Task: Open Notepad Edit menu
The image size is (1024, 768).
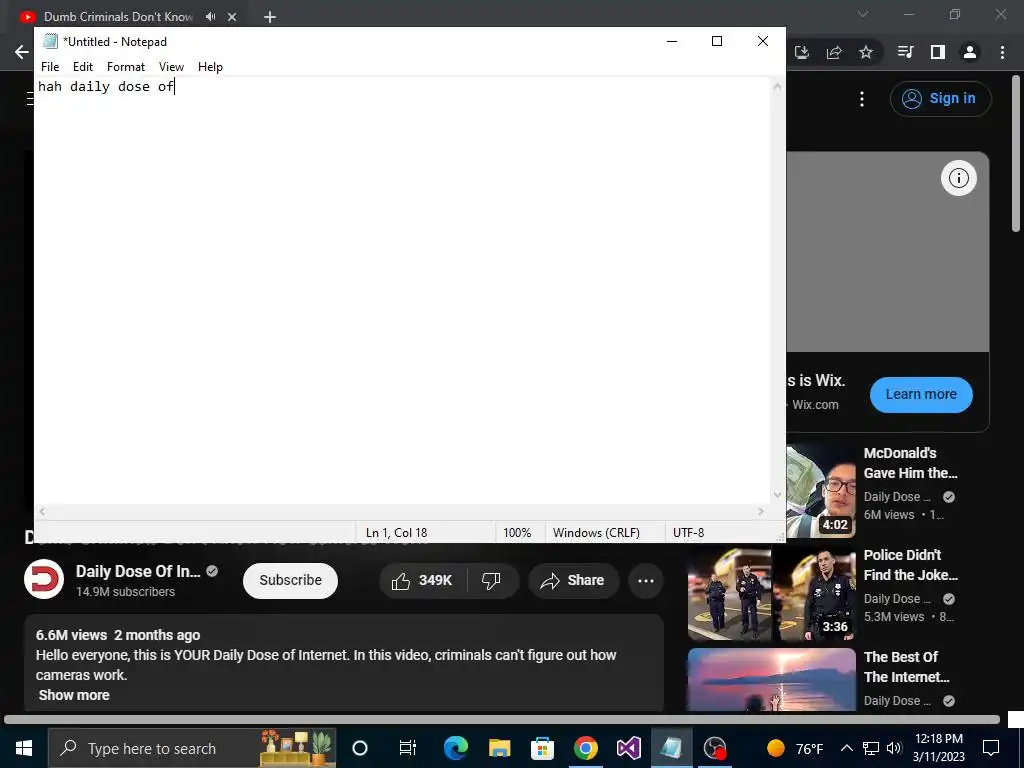Action: coord(82,67)
